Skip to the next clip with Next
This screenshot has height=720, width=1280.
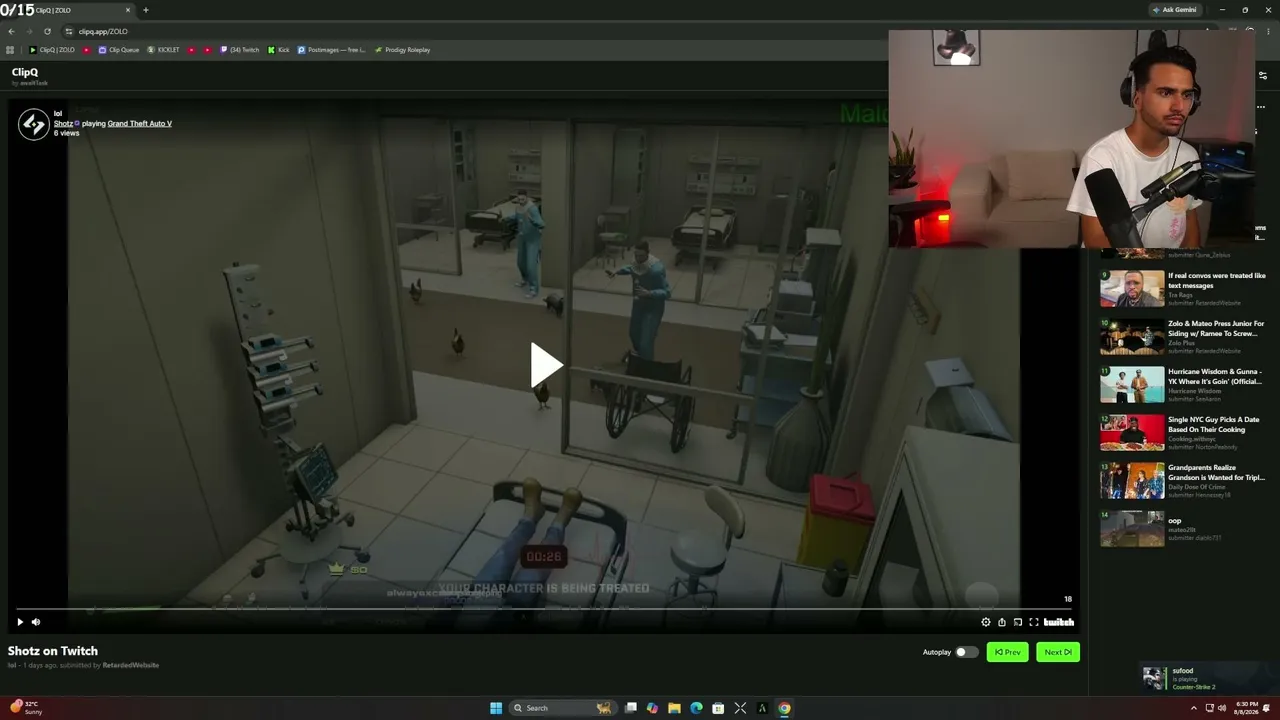(x=1058, y=652)
